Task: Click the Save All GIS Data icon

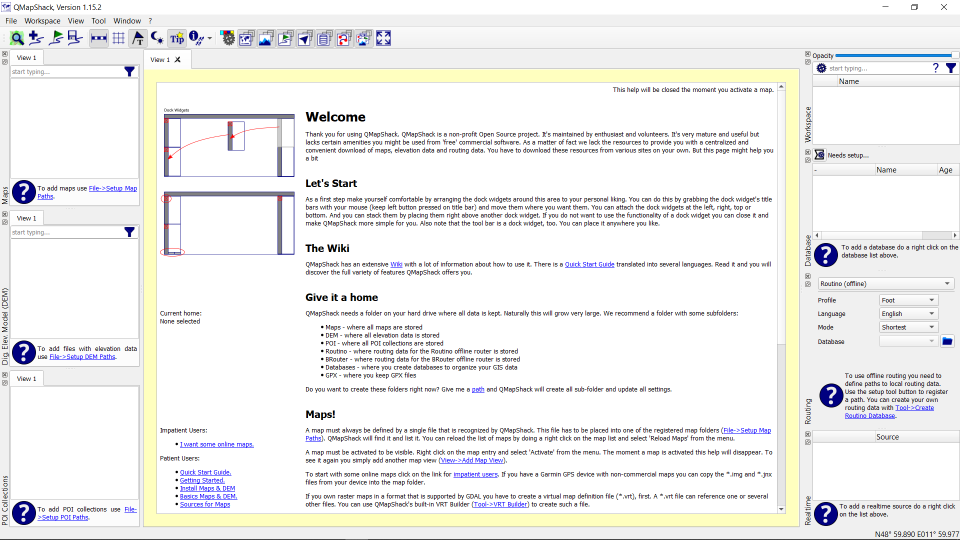Action: coord(75,39)
